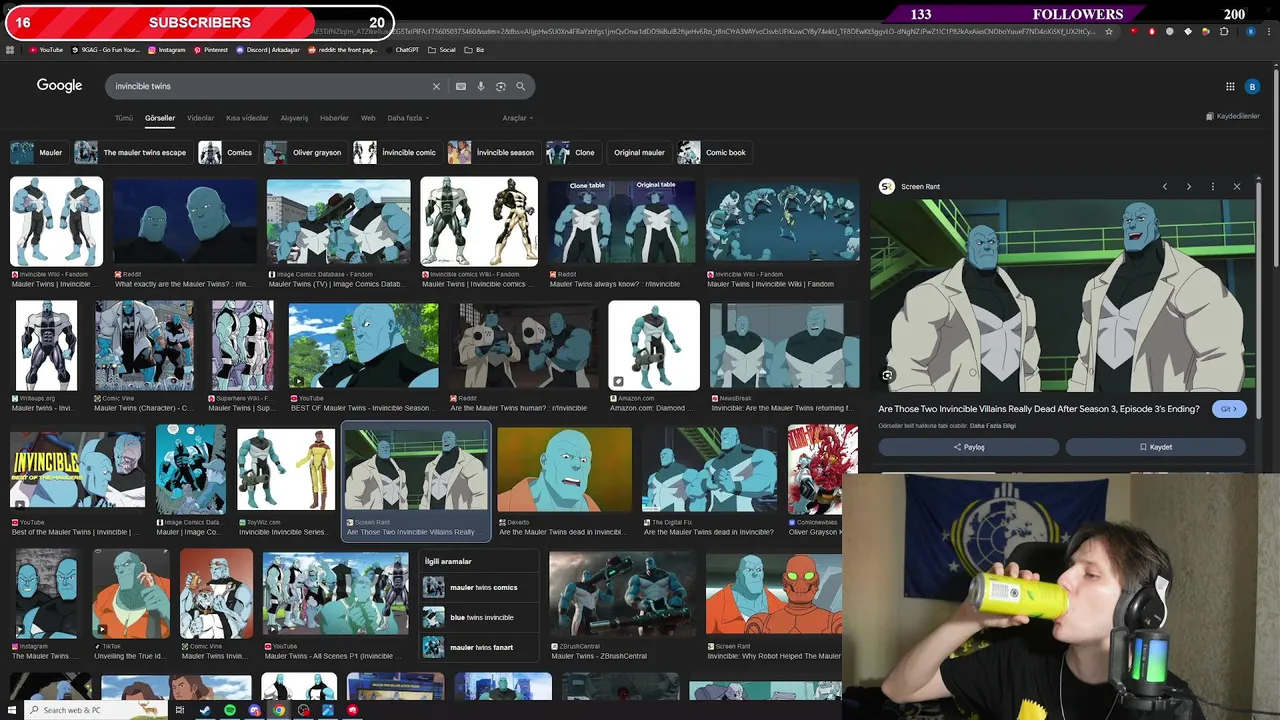This screenshot has width=1280, height=720.
Task: Open Spotify from the taskbar
Action: 230,710
